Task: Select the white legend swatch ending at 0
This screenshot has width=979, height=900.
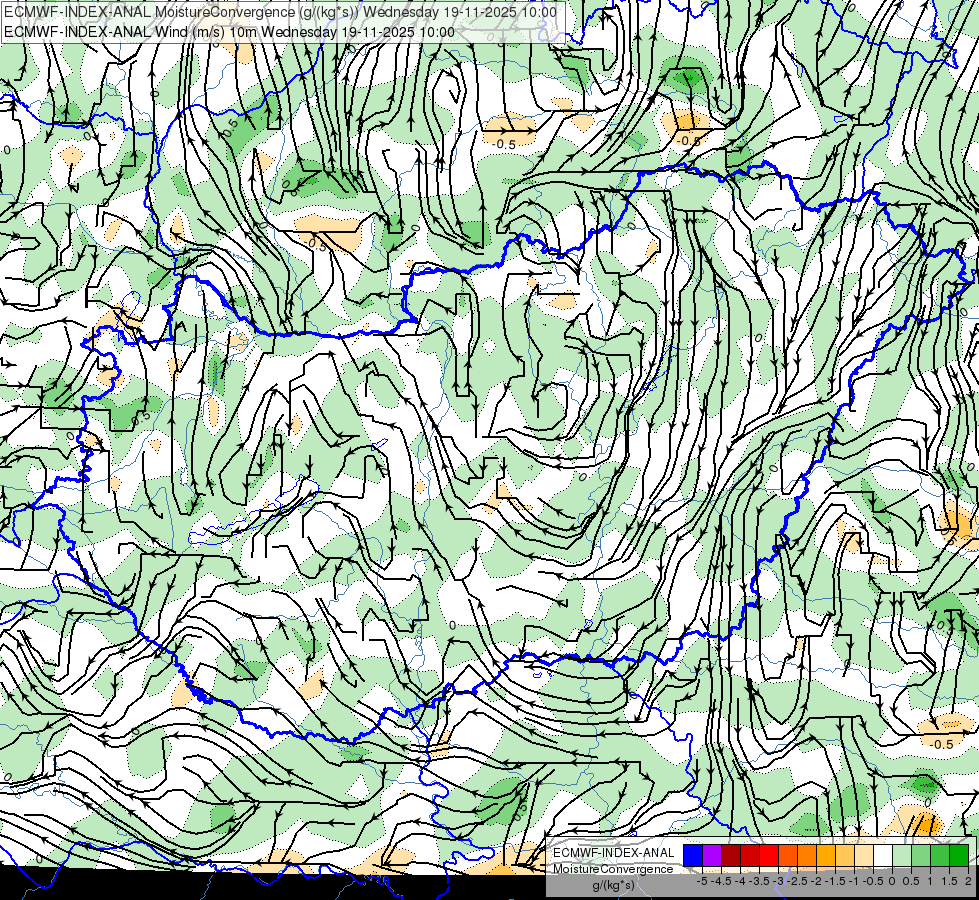Action: (883, 856)
